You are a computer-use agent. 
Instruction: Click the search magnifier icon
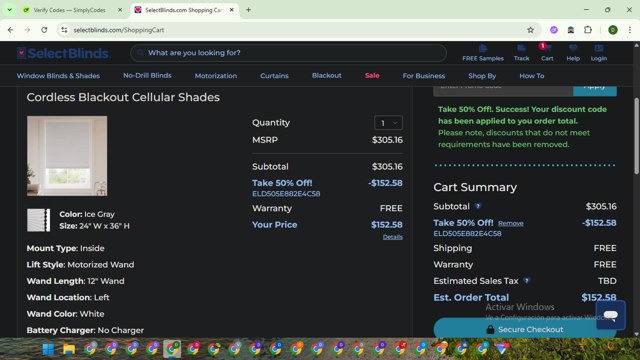(140, 53)
